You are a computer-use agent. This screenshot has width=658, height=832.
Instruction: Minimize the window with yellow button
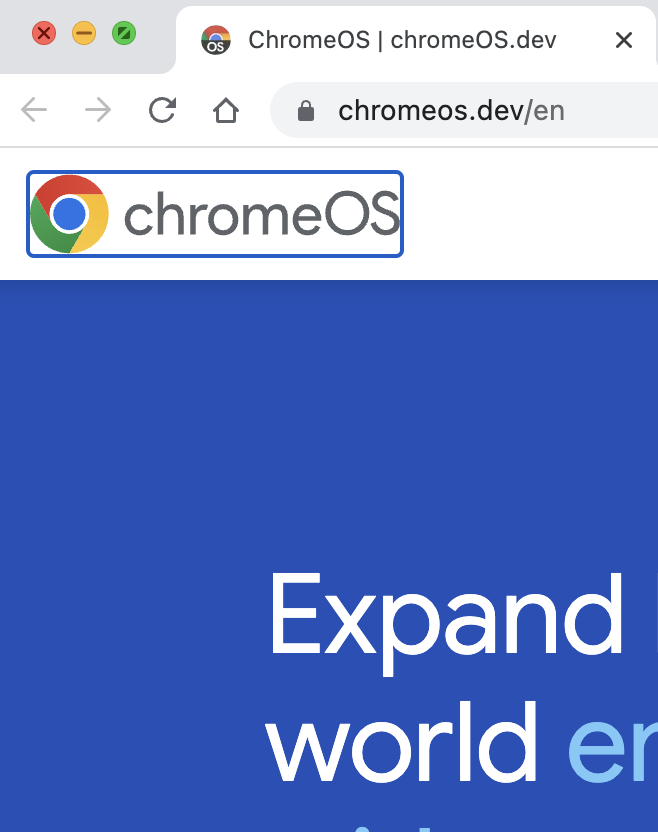coord(84,33)
